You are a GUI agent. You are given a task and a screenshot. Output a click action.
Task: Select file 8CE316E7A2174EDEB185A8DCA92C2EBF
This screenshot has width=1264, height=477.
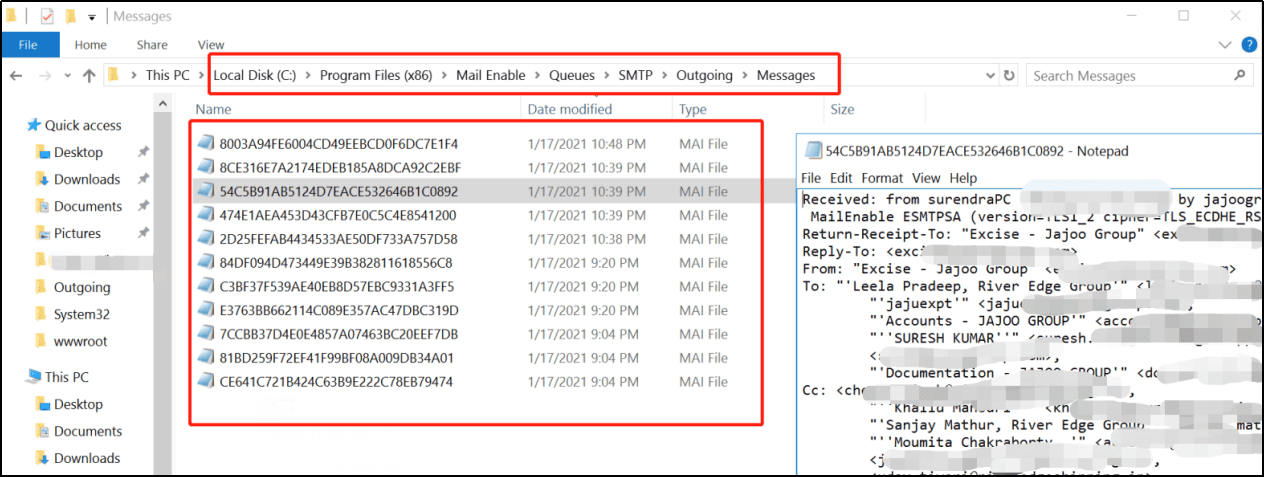point(340,167)
